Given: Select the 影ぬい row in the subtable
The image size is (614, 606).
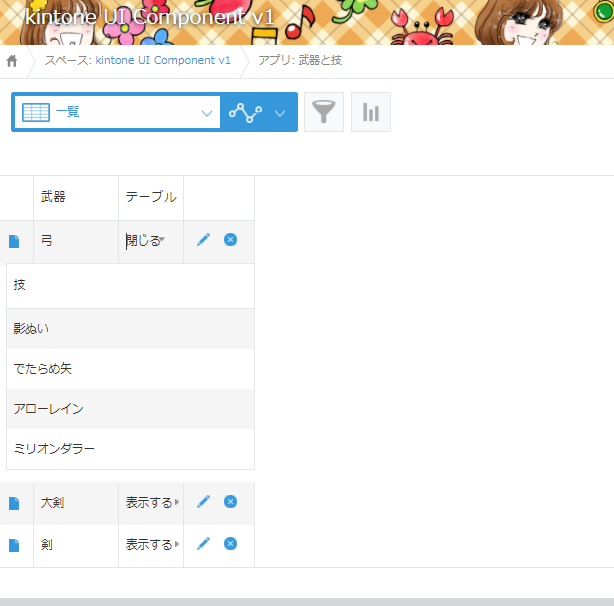Looking at the screenshot, I should 130,329.
